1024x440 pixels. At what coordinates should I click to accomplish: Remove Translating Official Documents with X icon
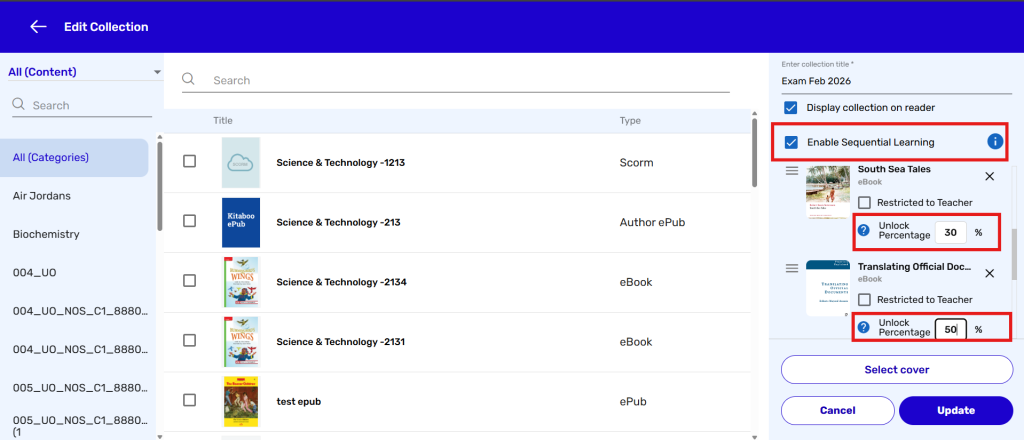989,273
